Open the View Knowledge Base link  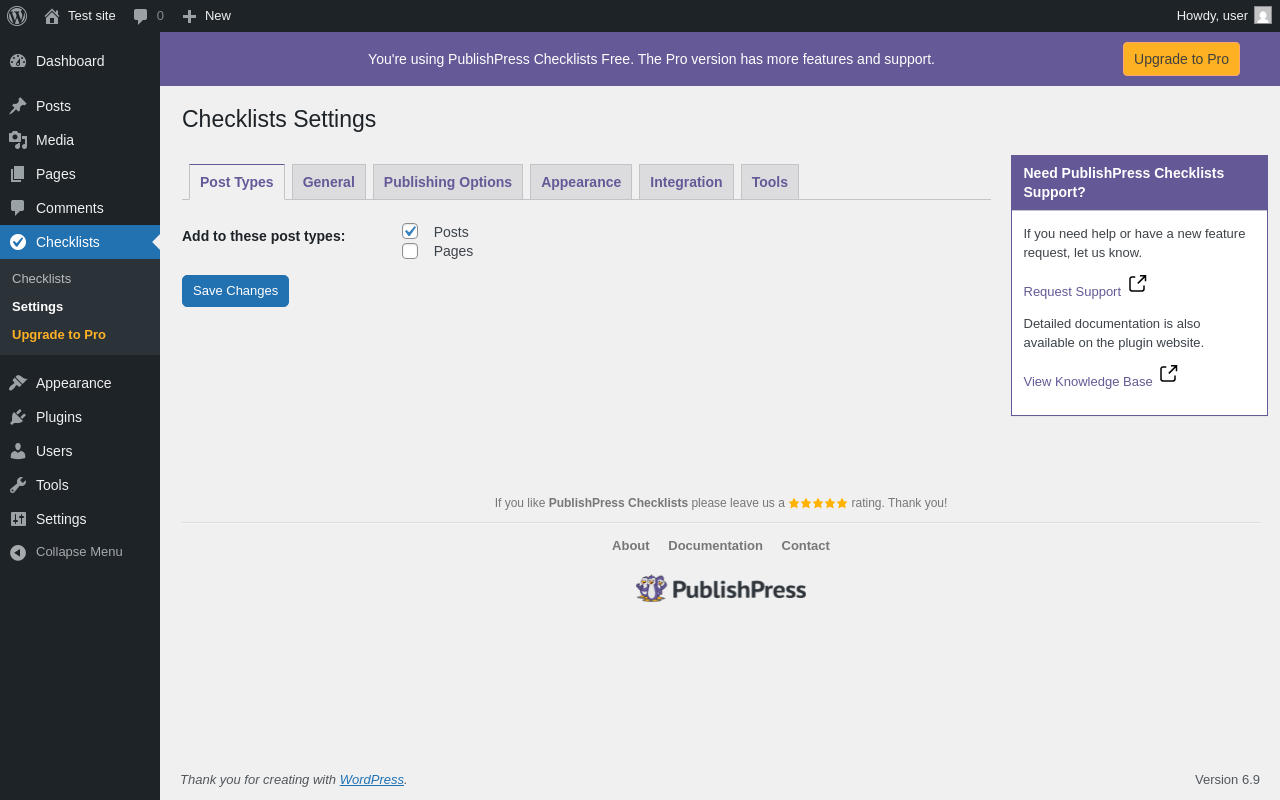(1088, 382)
